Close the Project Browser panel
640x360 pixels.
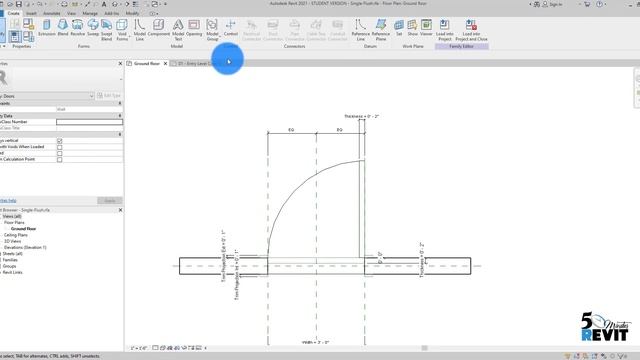(120, 210)
